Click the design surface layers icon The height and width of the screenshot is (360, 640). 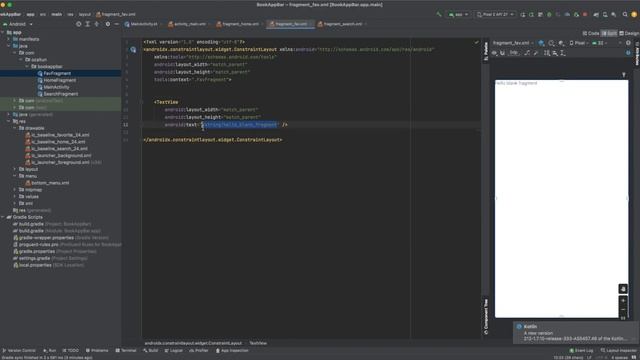coord(541,43)
